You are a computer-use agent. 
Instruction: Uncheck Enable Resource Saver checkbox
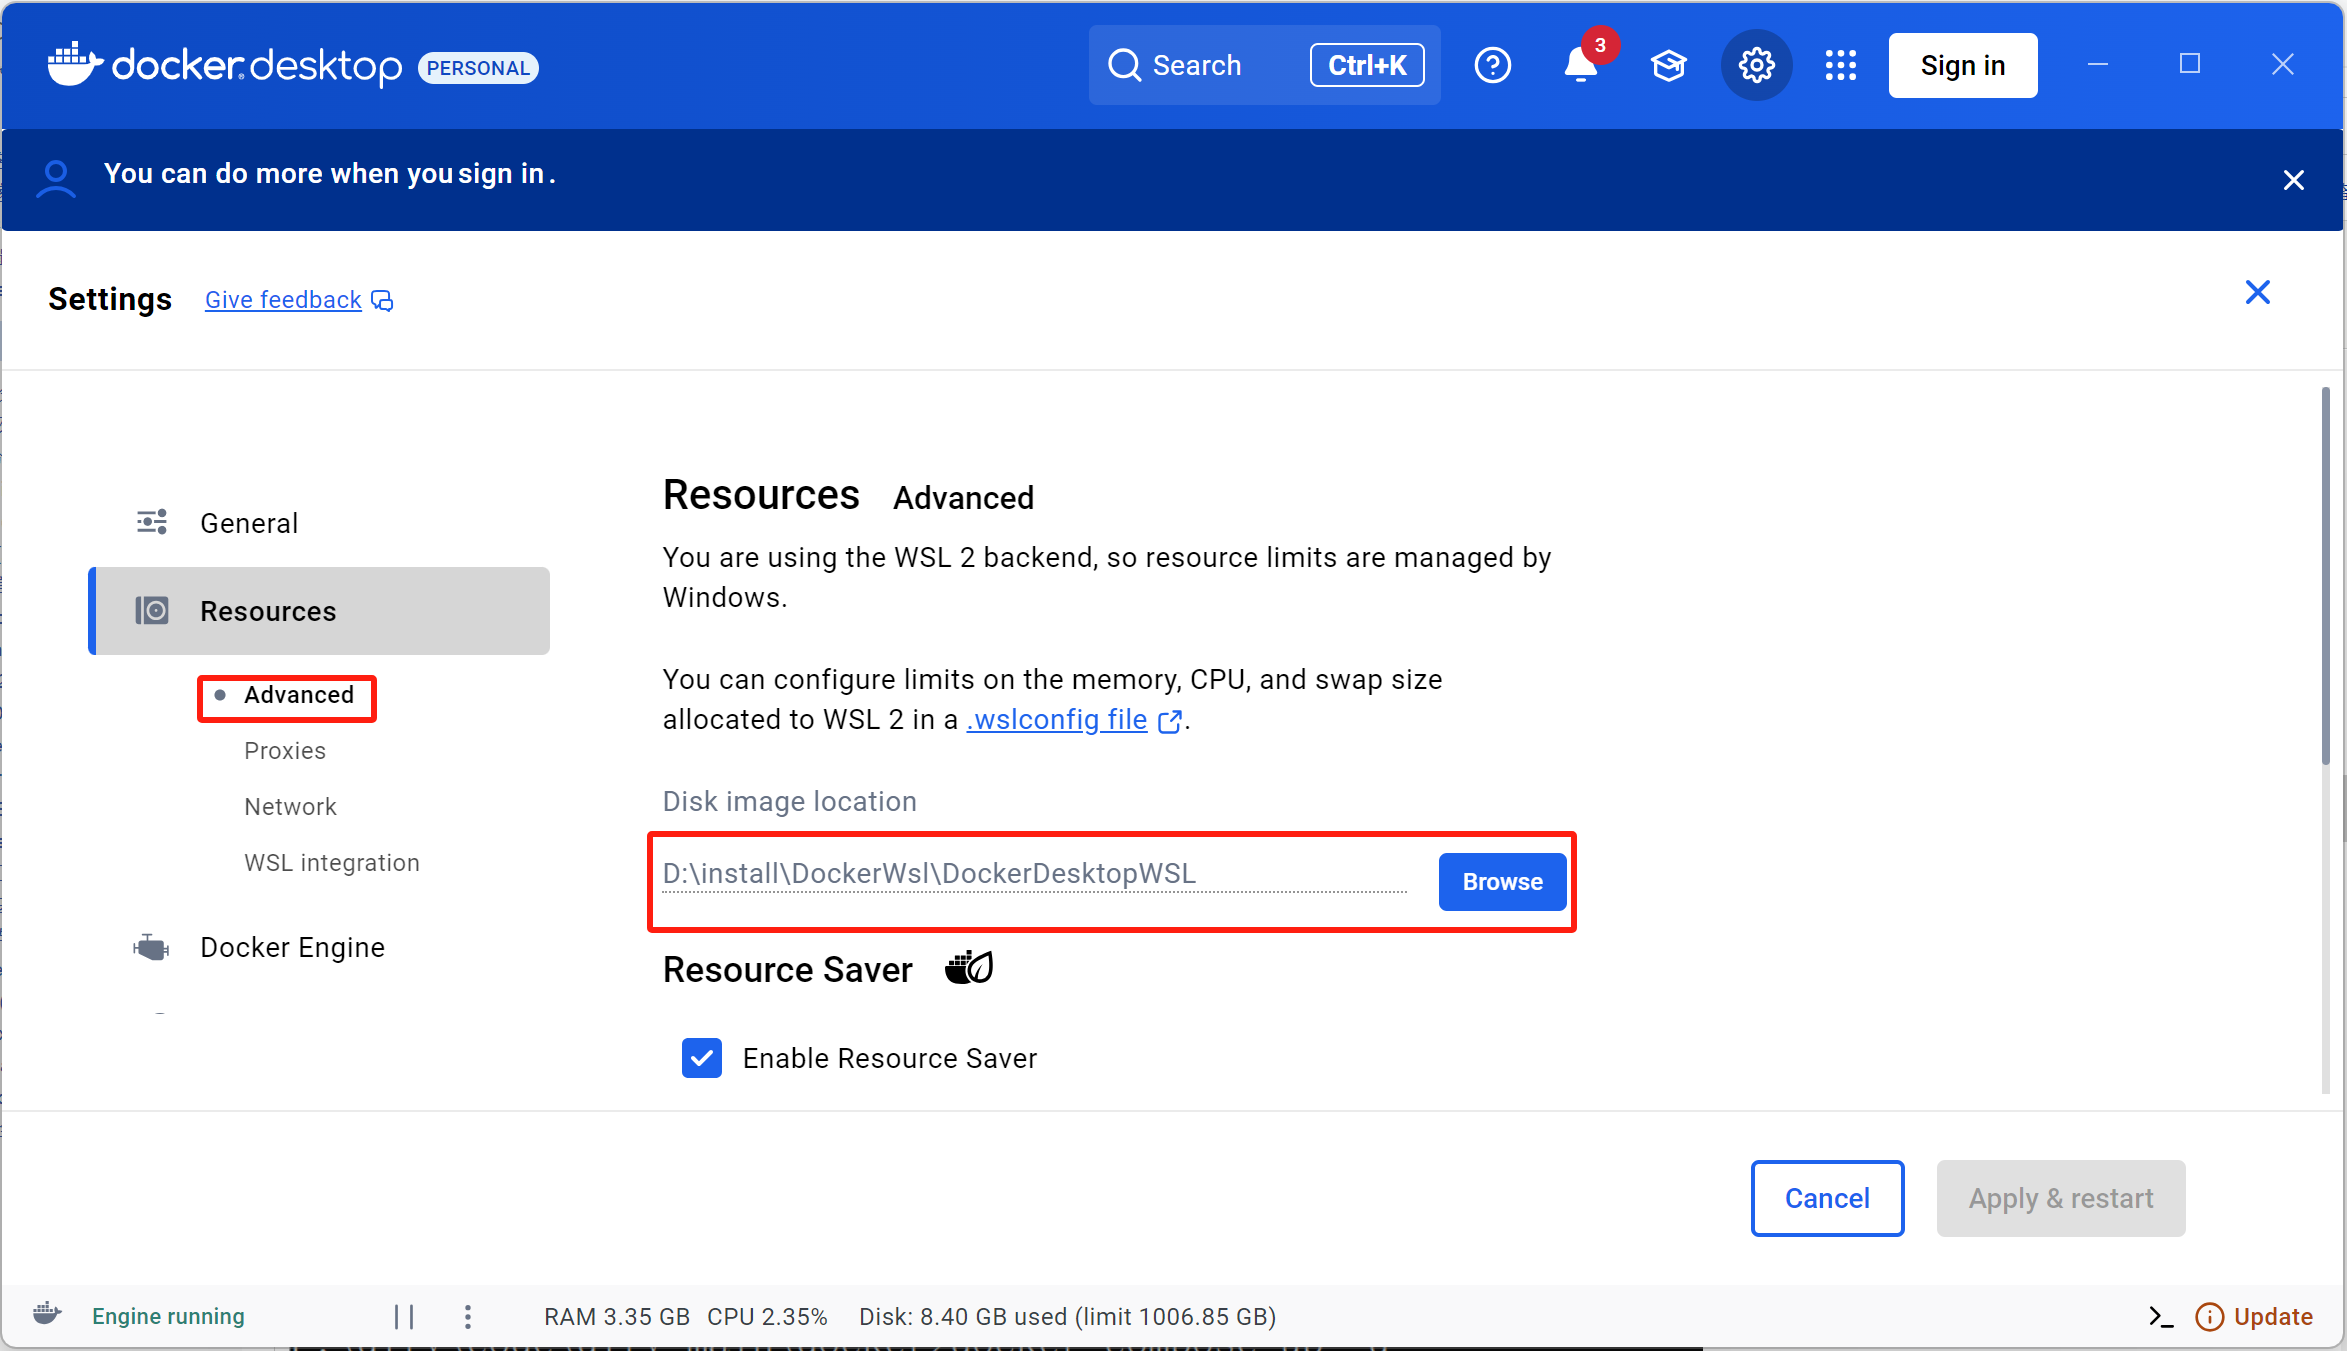(x=702, y=1058)
